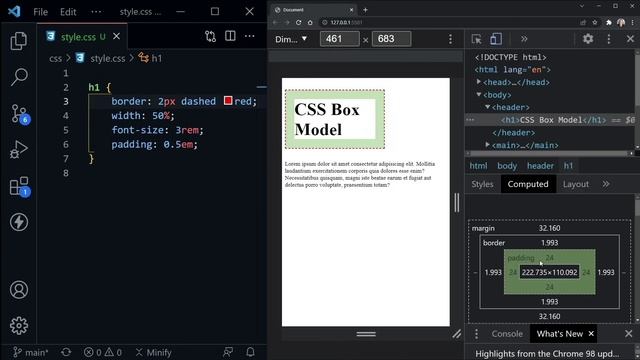
Task: Open editor More Actions ellipsis
Action: (249, 36)
